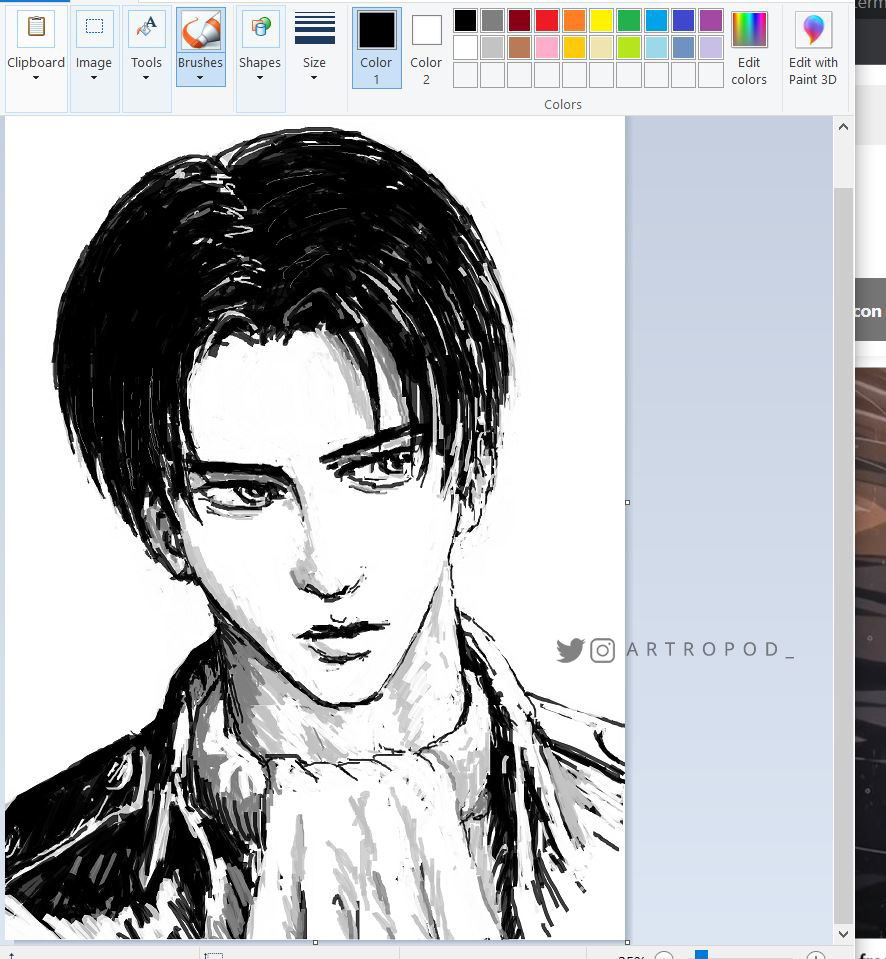886x959 pixels.
Task: Choose the gold palette swatch
Action: [x=574, y=47]
